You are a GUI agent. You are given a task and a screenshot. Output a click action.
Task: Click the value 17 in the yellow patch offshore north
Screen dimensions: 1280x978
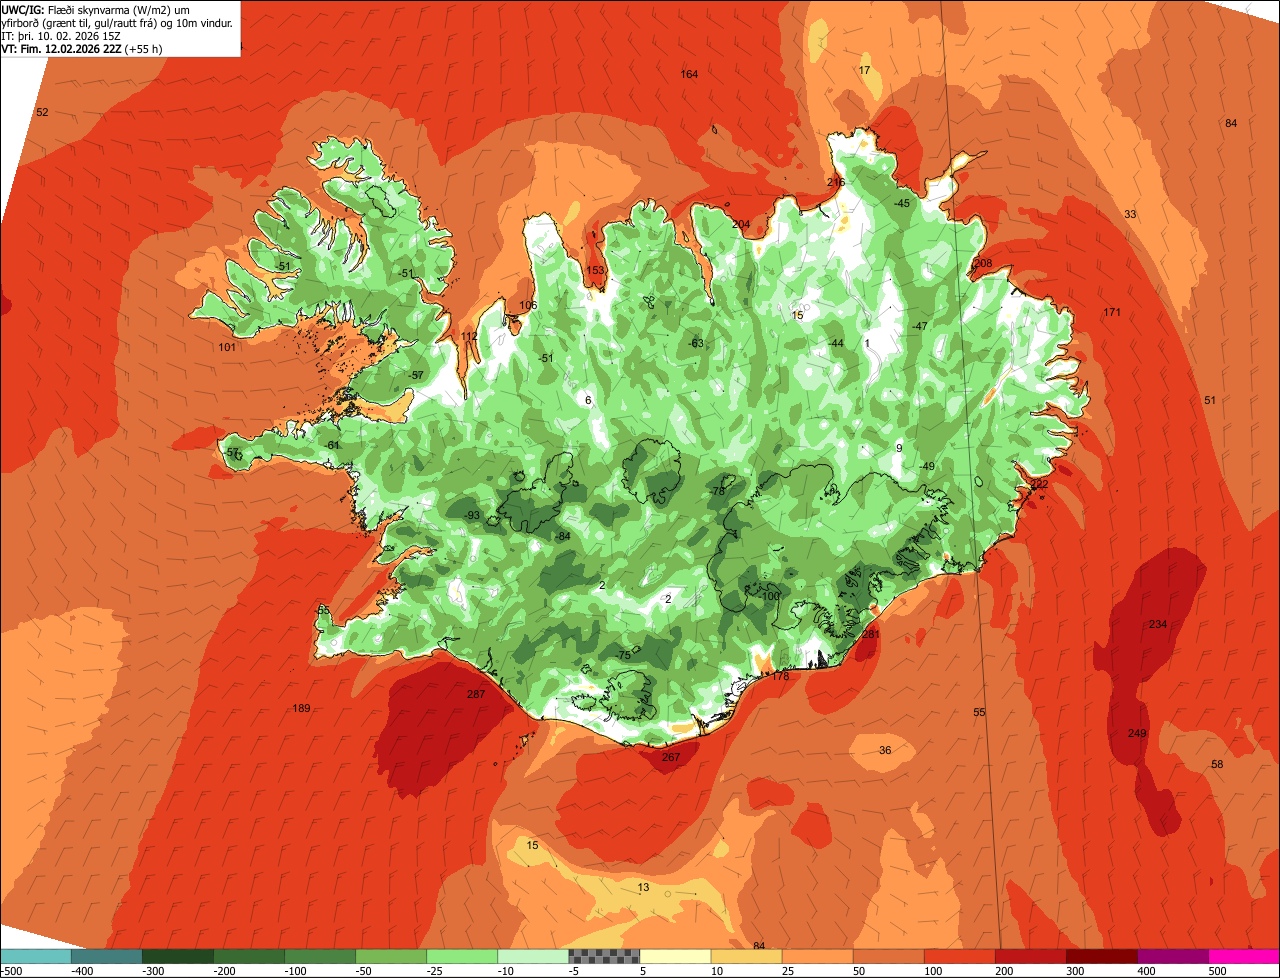pos(865,70)
